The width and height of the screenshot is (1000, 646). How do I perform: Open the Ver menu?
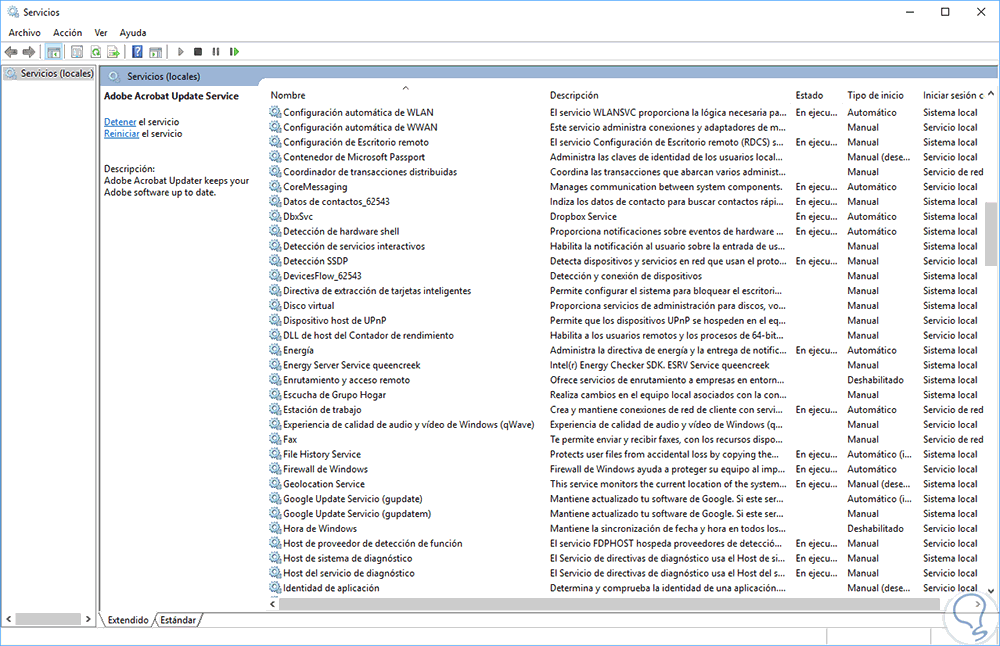click(101, 33)
